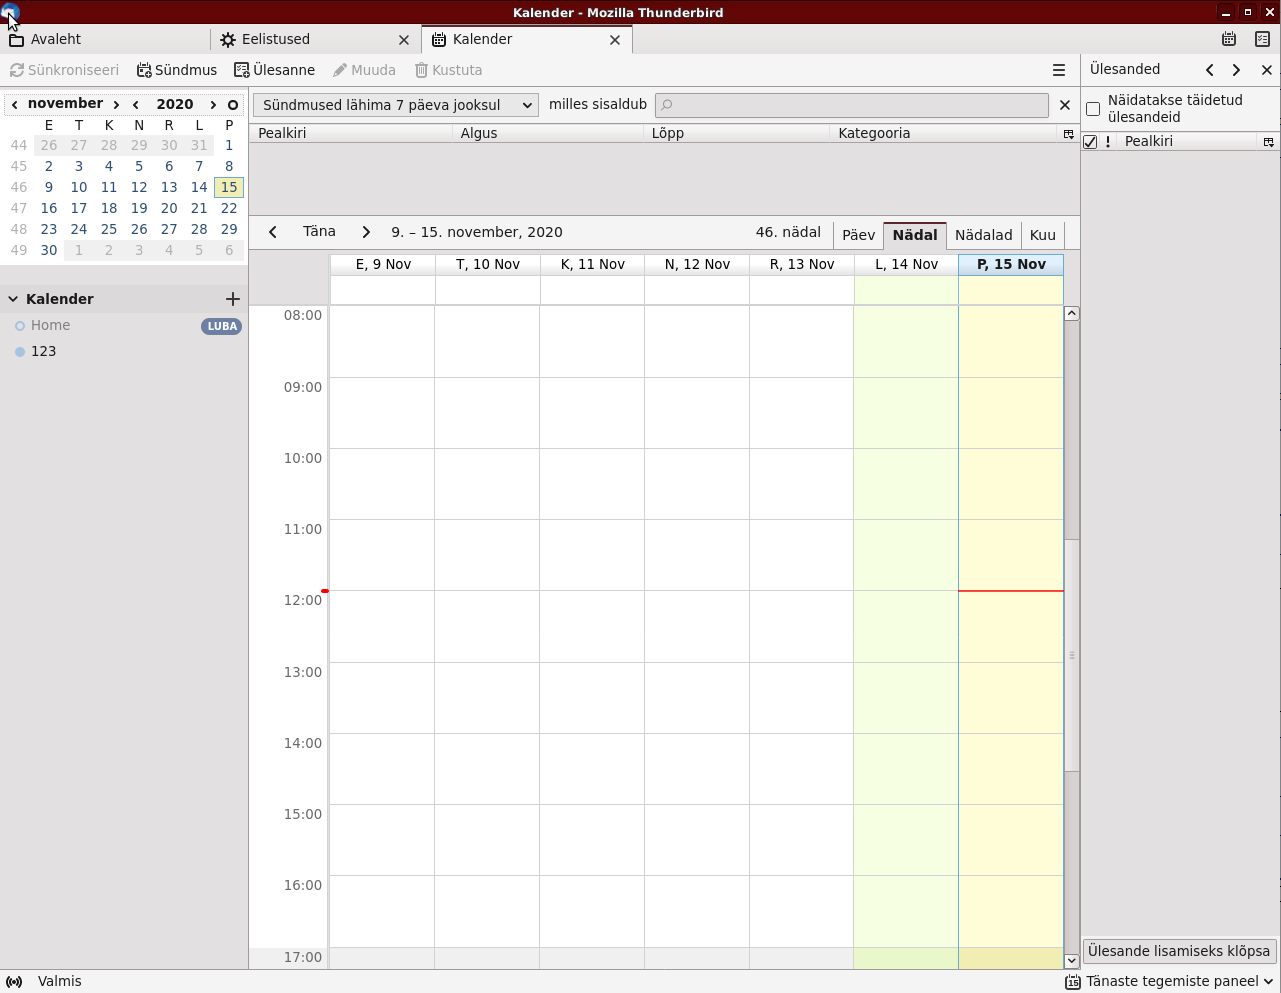Close the Eelistused tab

[x=404, y=40]
